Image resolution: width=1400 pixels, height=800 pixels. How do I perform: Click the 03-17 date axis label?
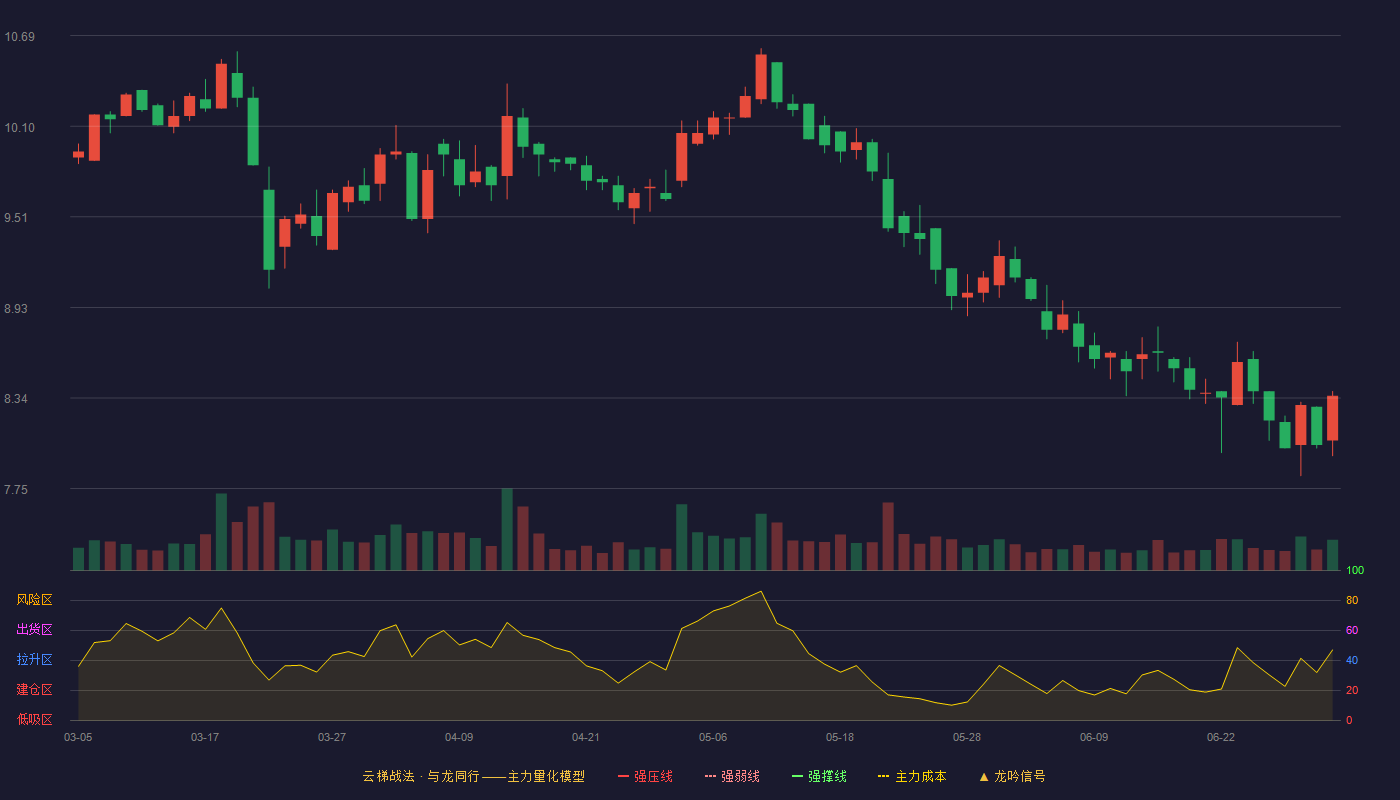(x=205, y=737)
